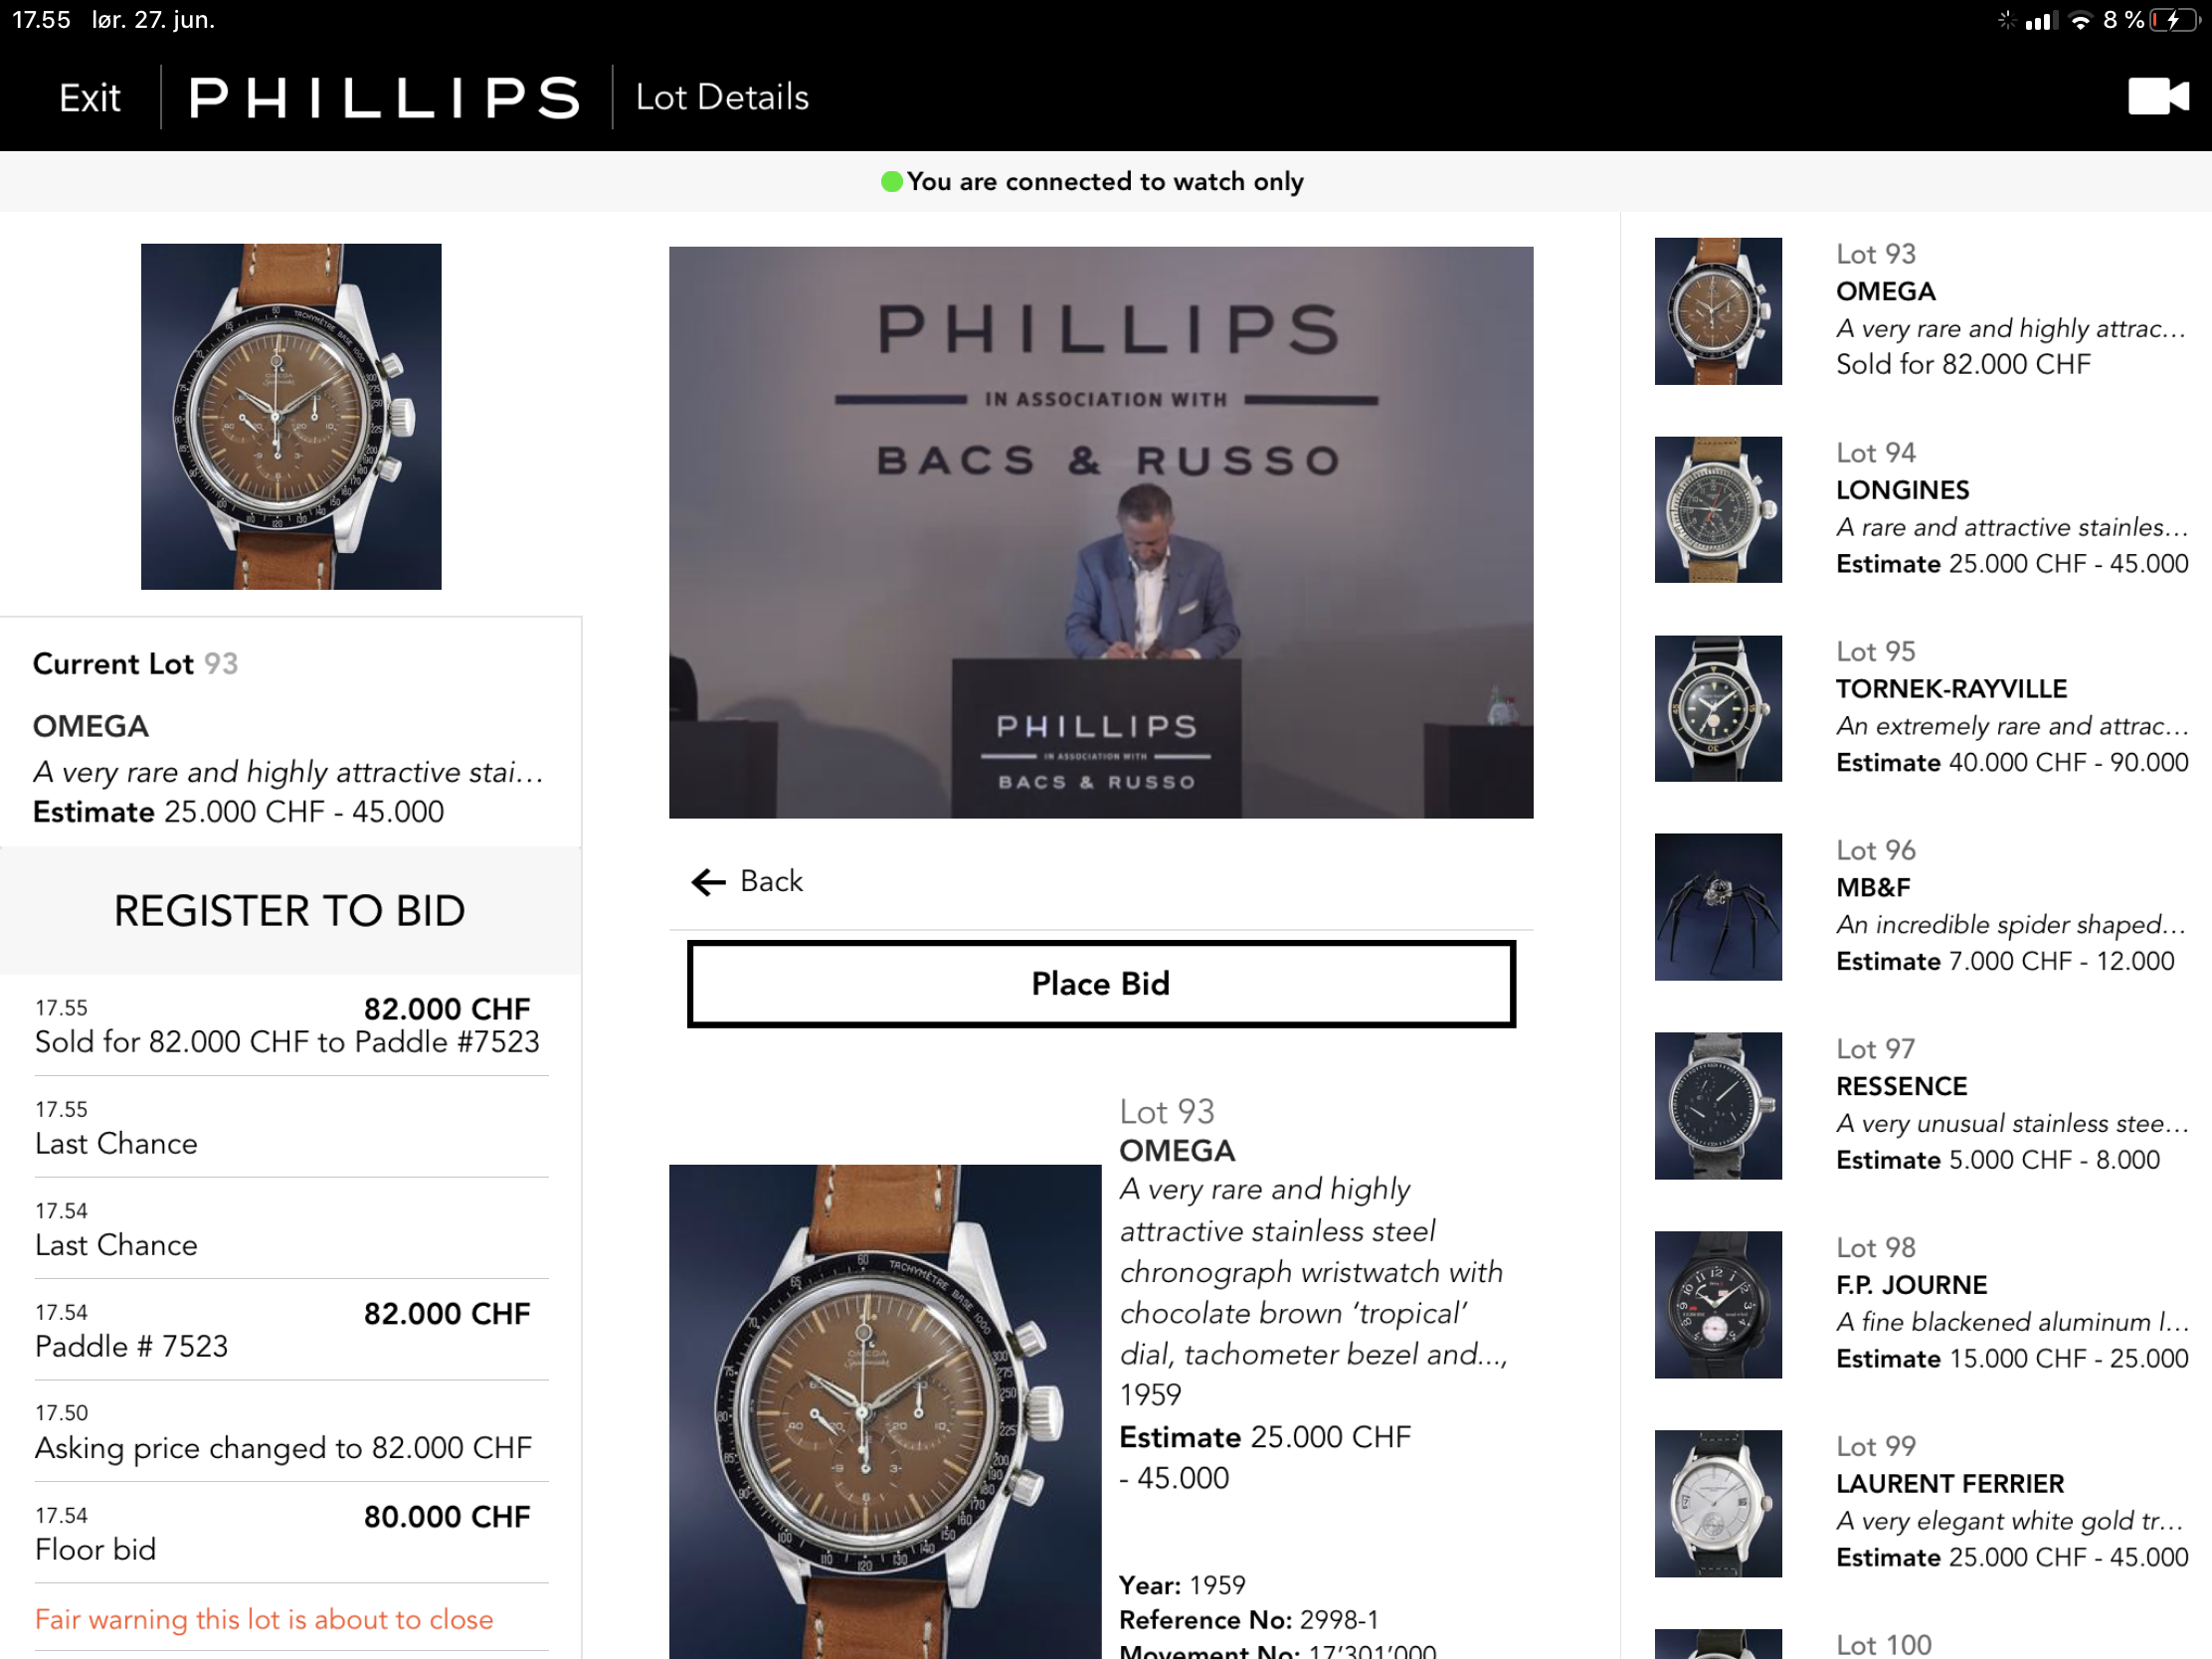Click the Place Bid button
This screenshot has height=1659, width=2212.
[x=1101, y=983]
